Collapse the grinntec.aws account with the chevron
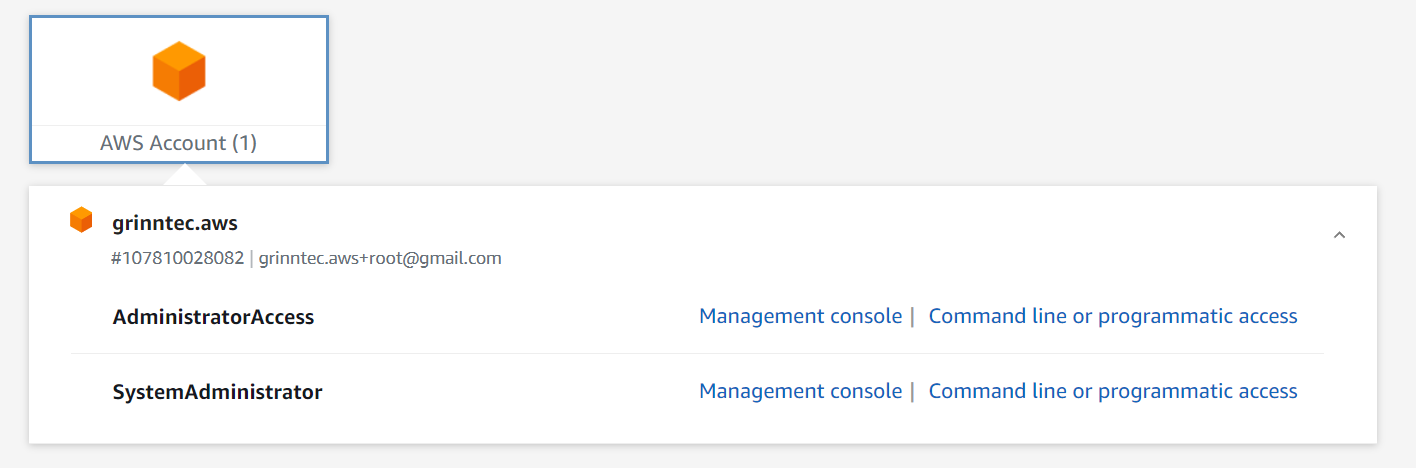 click(1340, 235)
